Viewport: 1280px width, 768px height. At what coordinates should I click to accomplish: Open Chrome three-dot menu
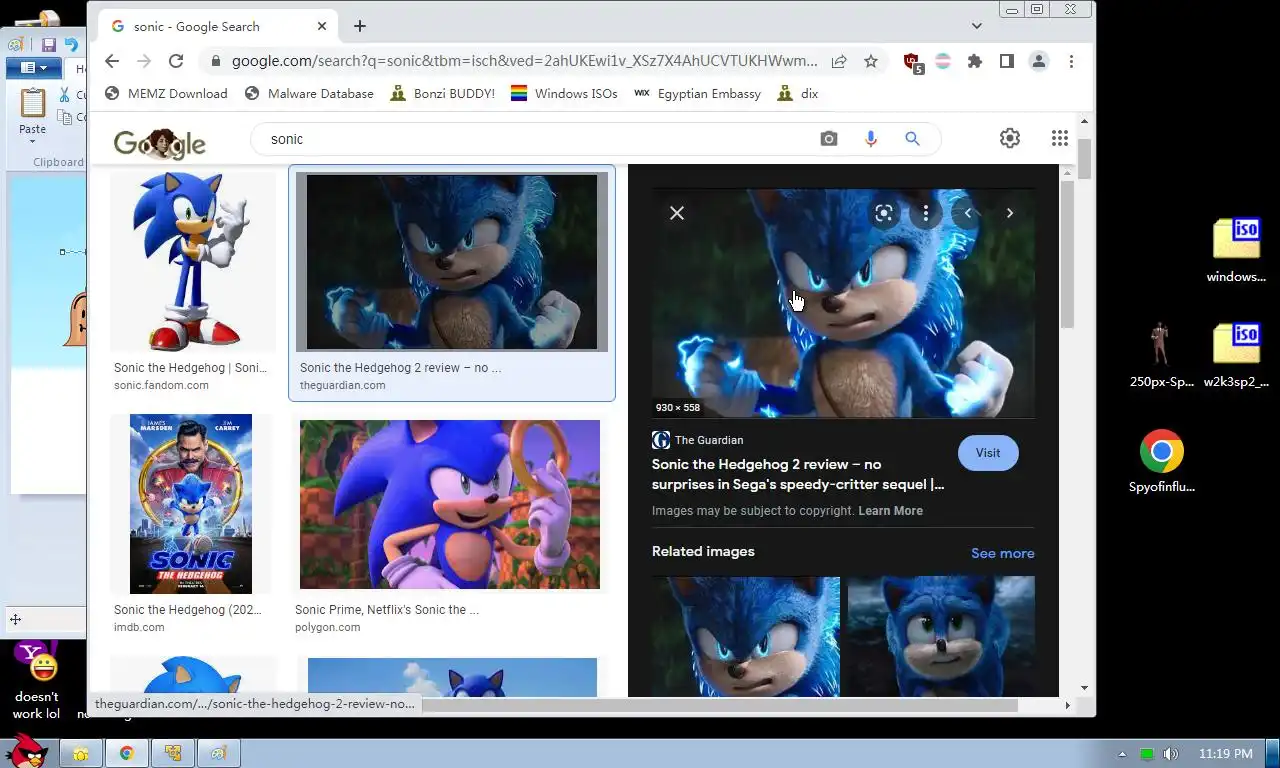point(1071,61)
